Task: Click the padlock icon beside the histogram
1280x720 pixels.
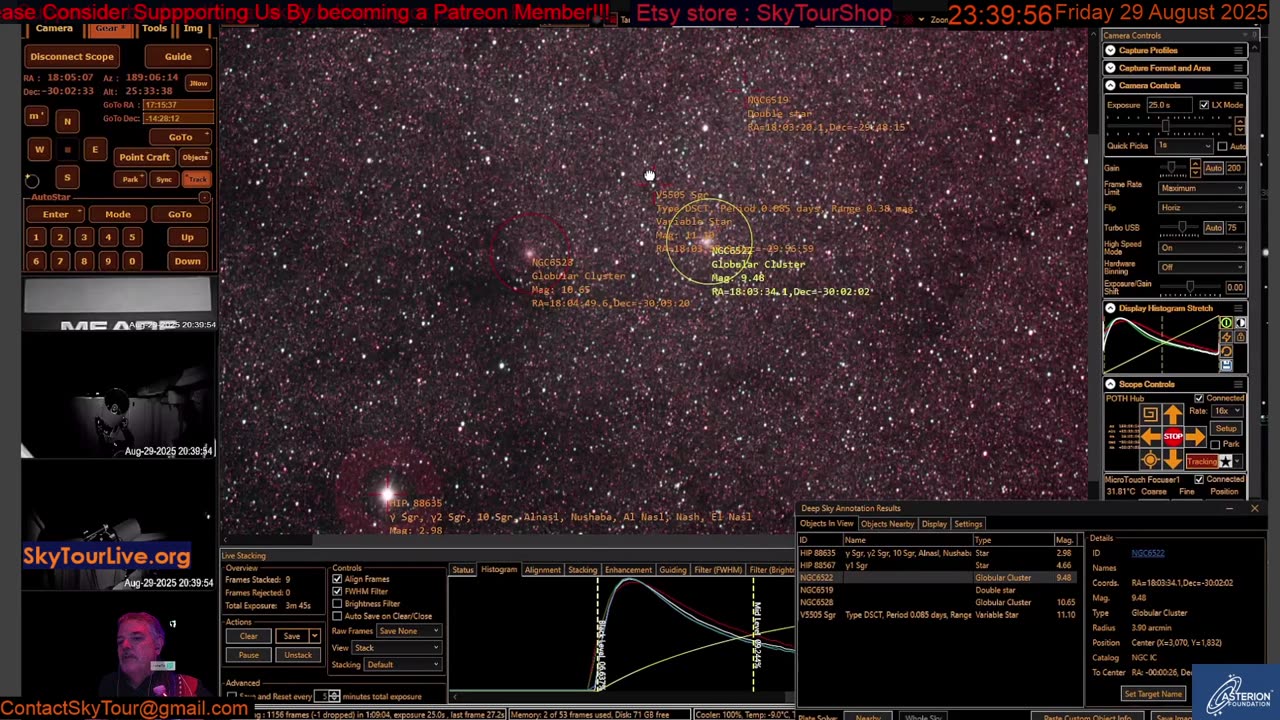Action: (x=1241, y=337)
